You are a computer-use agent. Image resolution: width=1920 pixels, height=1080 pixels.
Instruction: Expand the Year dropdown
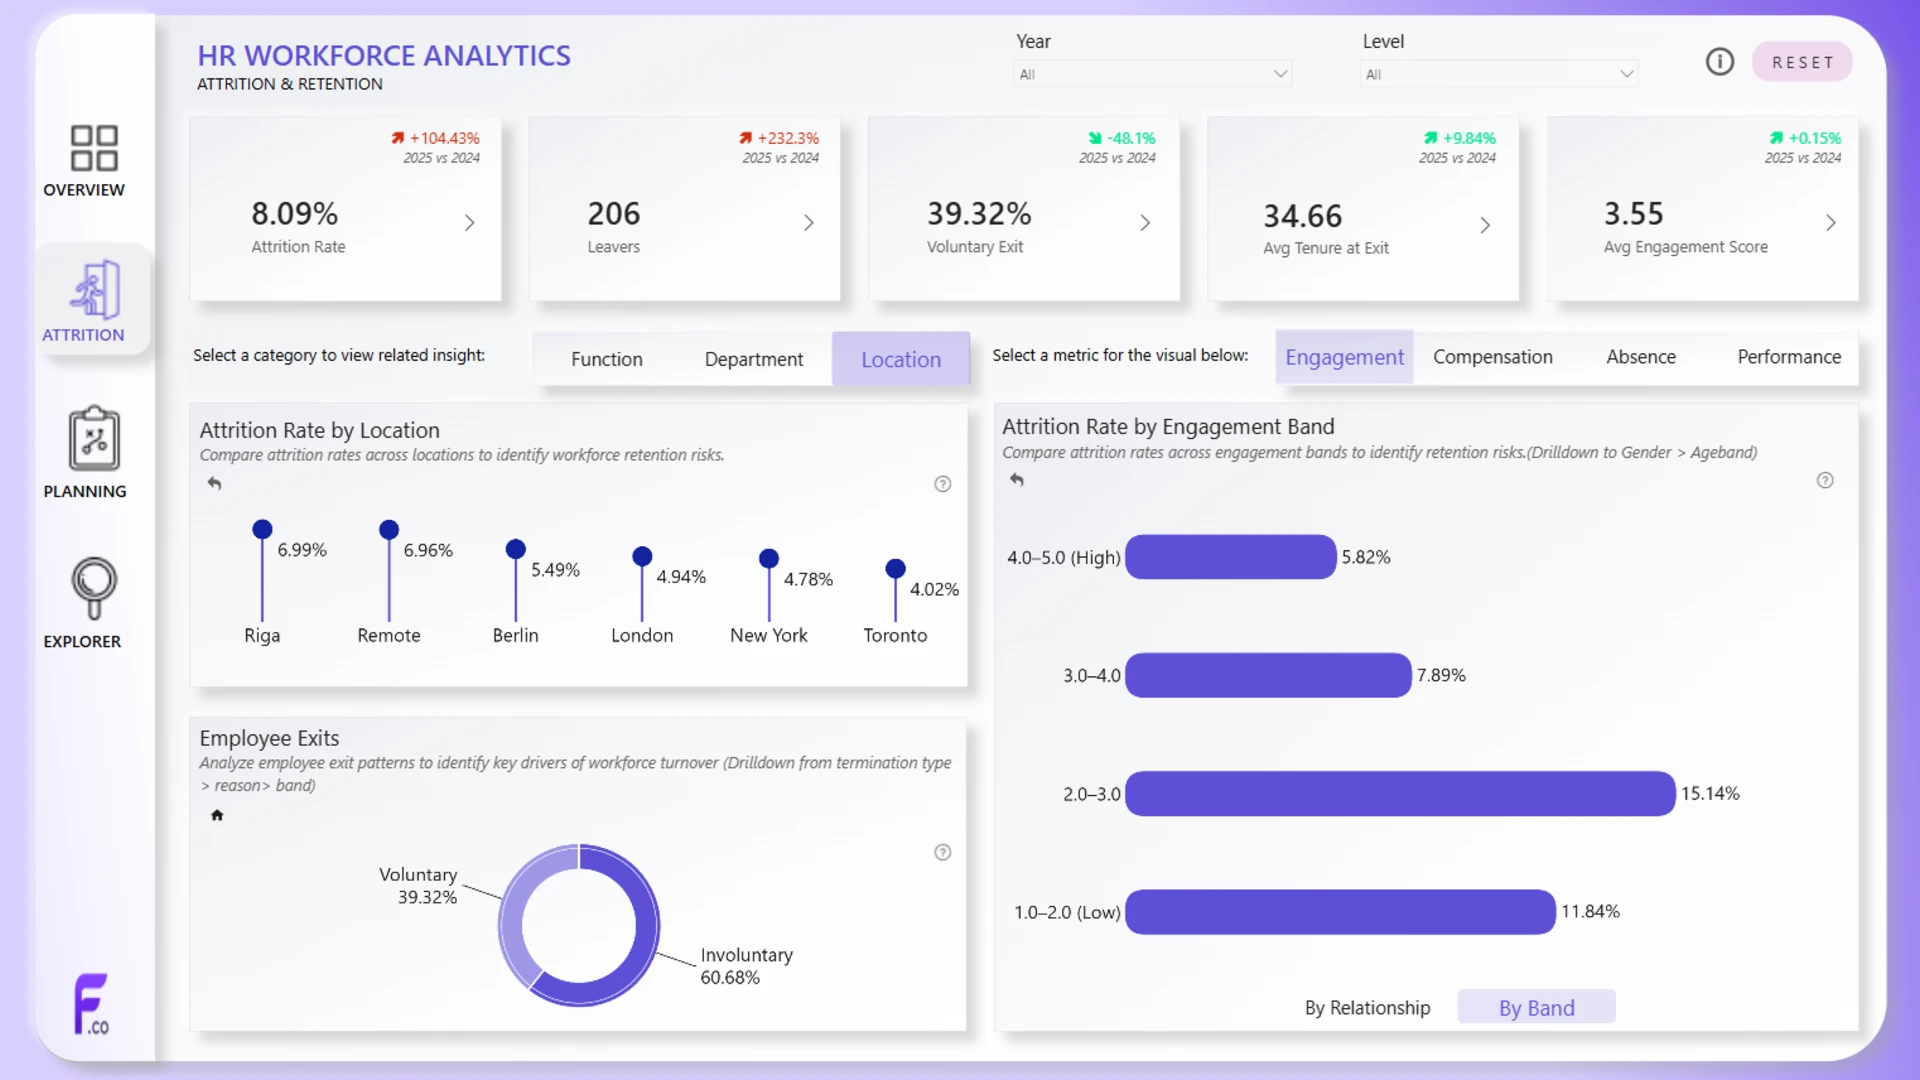coord(1152,74)
